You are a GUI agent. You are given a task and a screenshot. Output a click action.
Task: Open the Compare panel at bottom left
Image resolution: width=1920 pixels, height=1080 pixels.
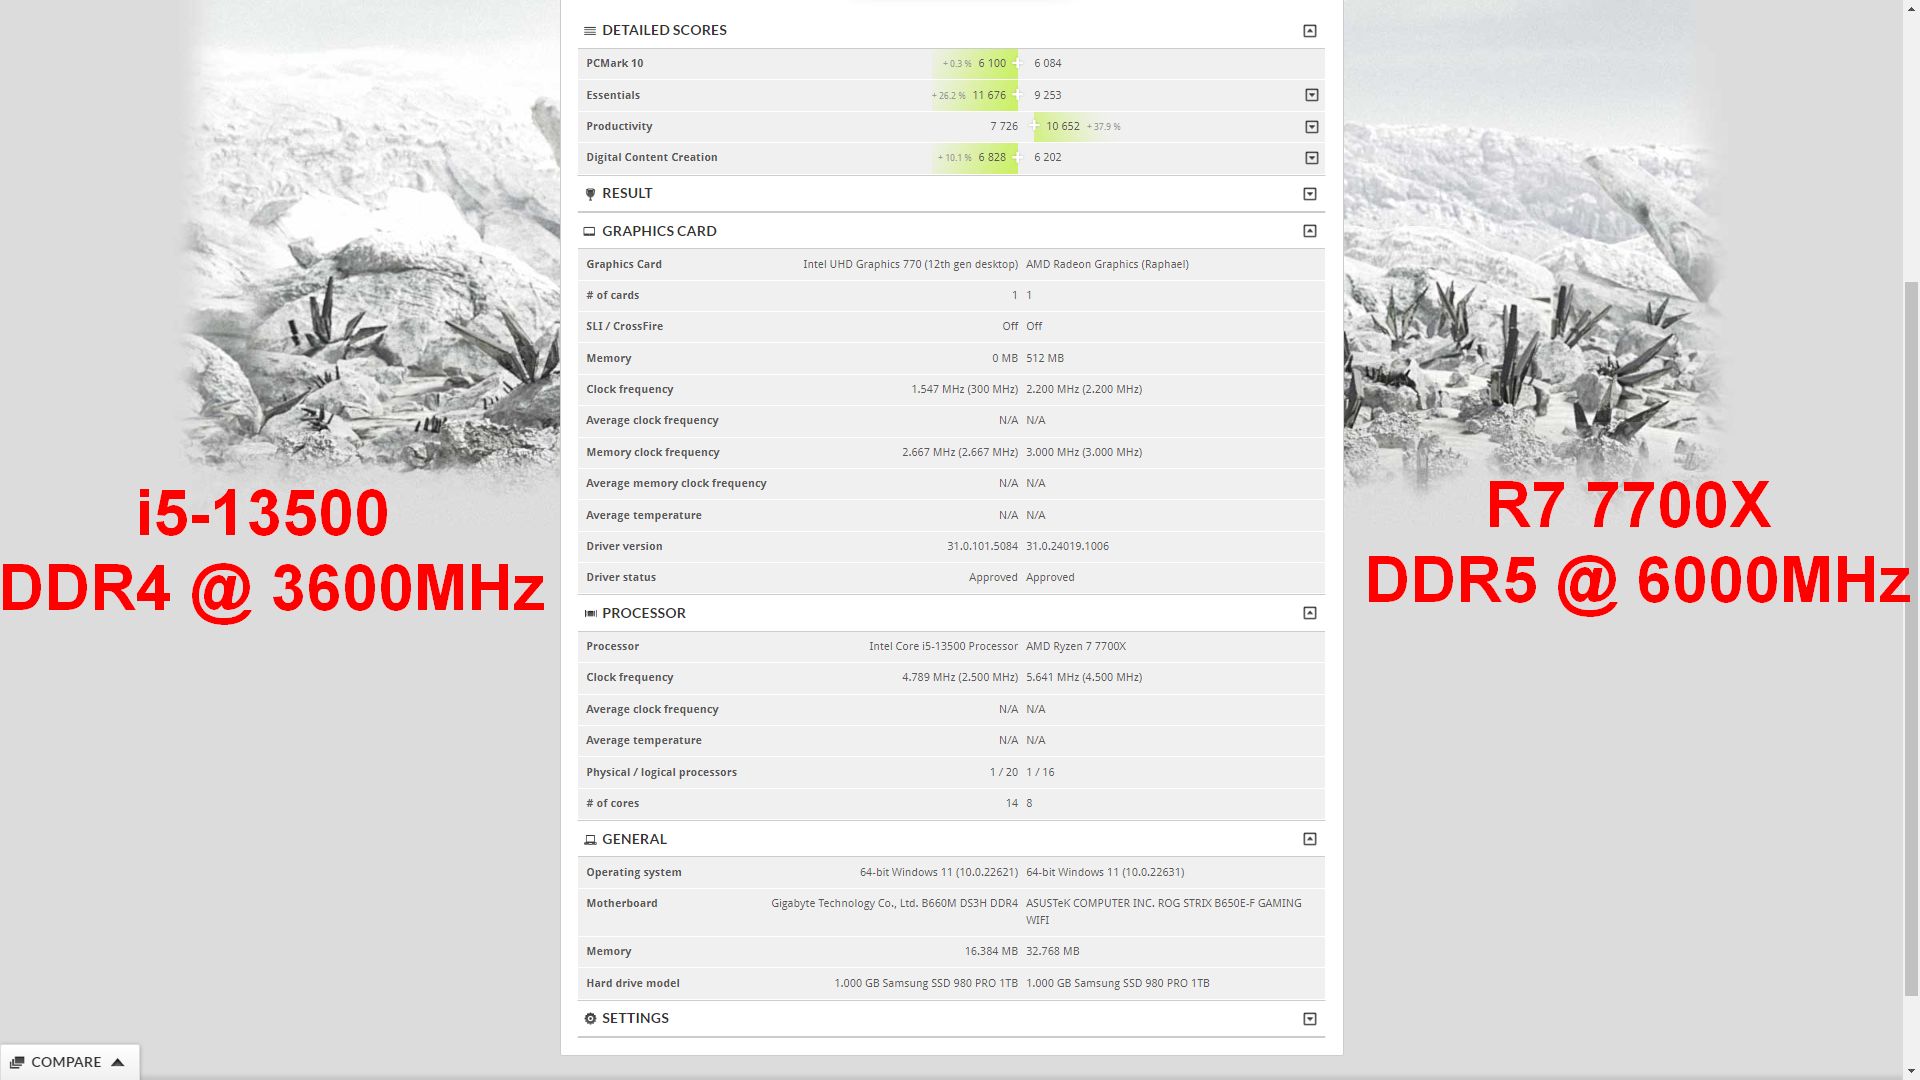[x=69, y=1062]
